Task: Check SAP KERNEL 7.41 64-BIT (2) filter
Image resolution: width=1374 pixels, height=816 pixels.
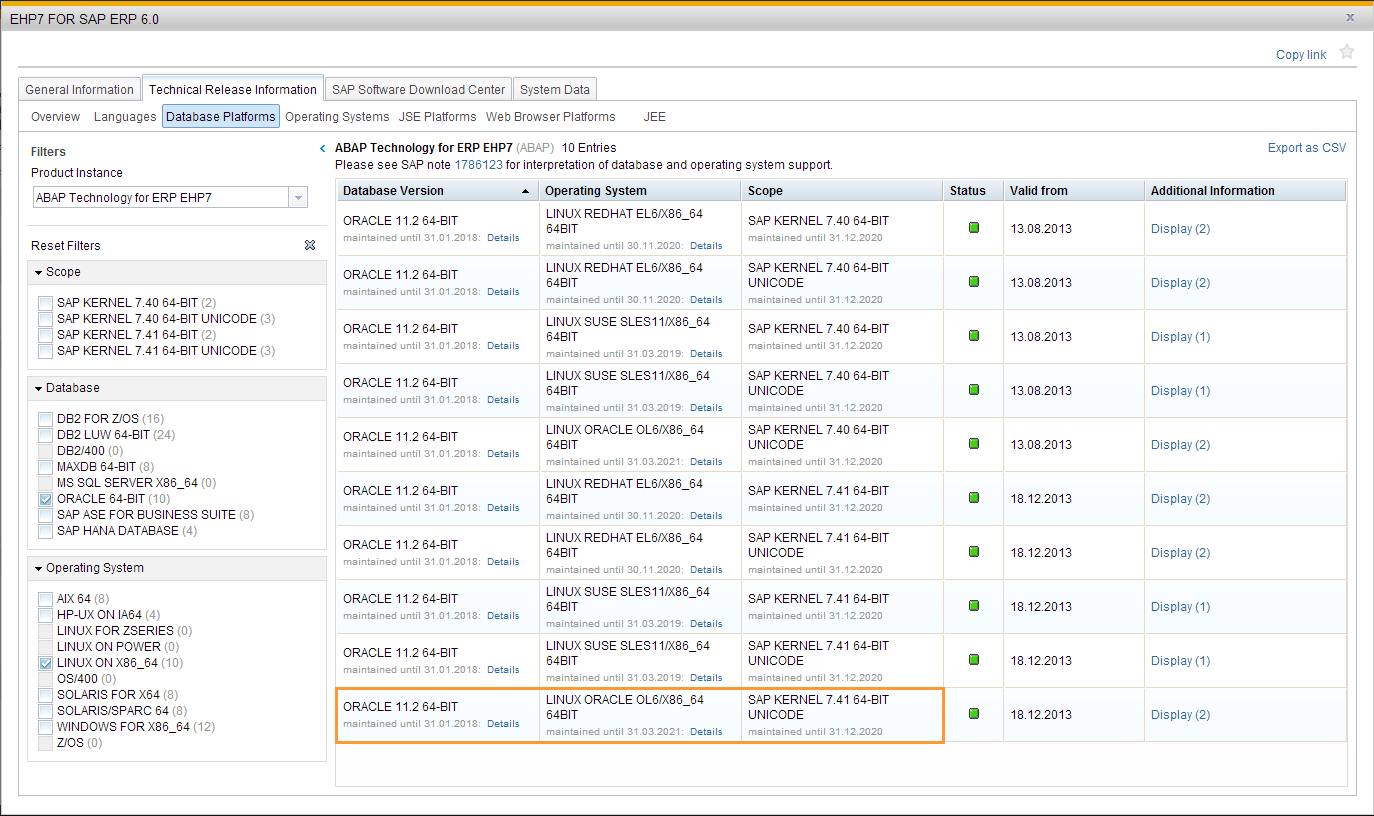Action: pyautogui.click(x=45, y=335)
